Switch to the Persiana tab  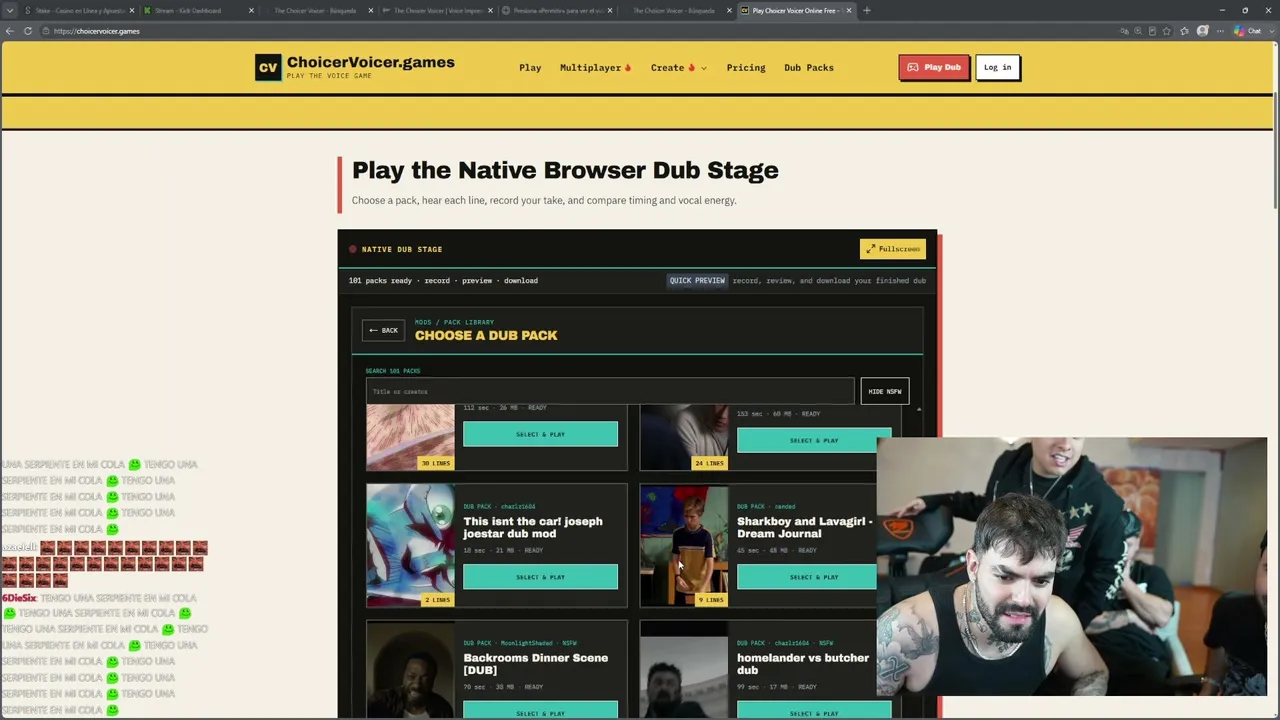coord(555,10)
